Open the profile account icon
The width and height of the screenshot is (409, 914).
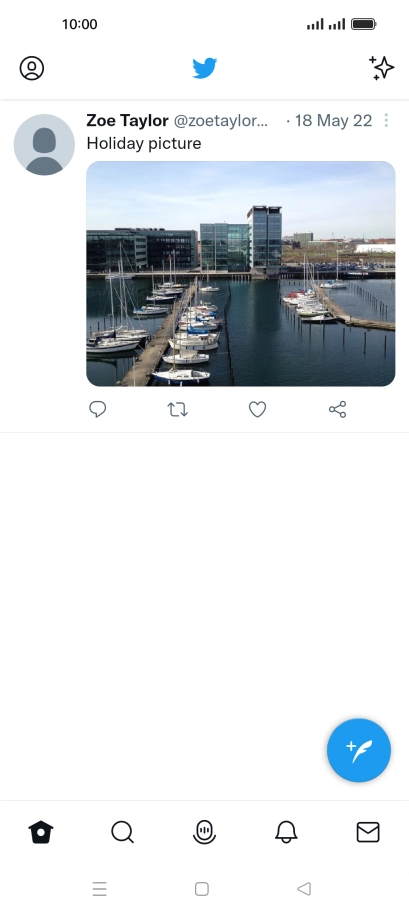(x=31, y=68)
